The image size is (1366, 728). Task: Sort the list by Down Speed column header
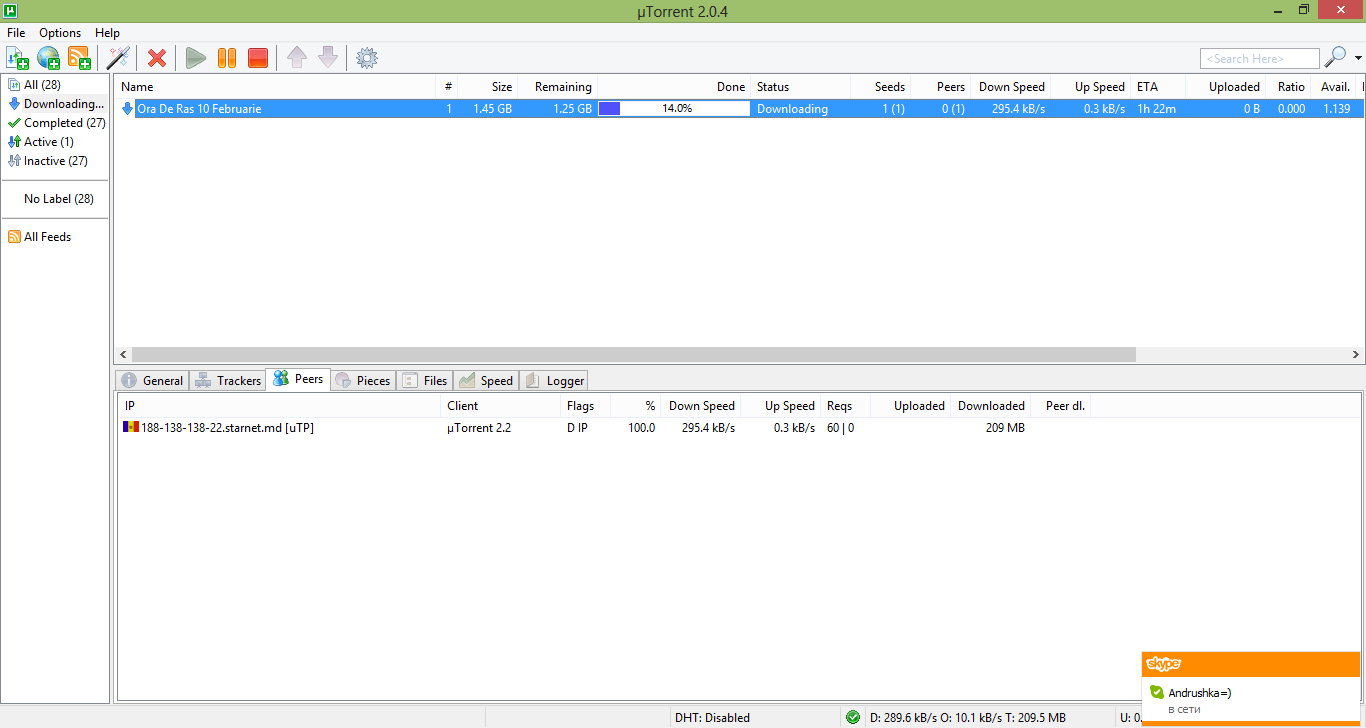(1011, 87)
